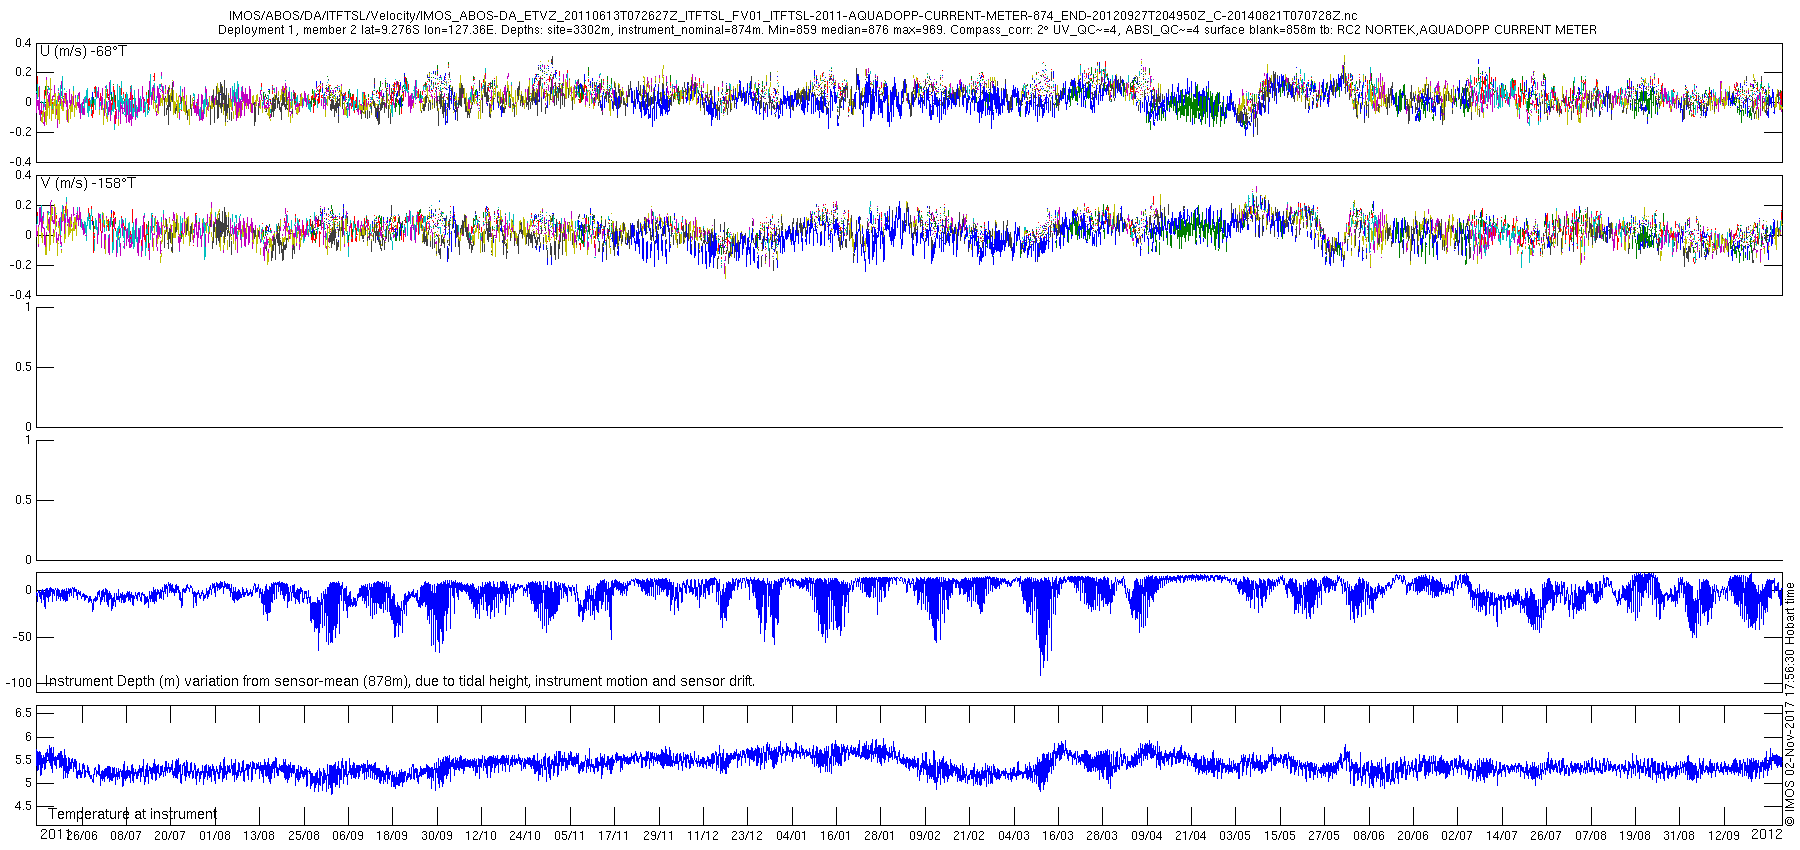
Task: Click the '0.4' tick on U velocity axis
Action: [23, 43]
